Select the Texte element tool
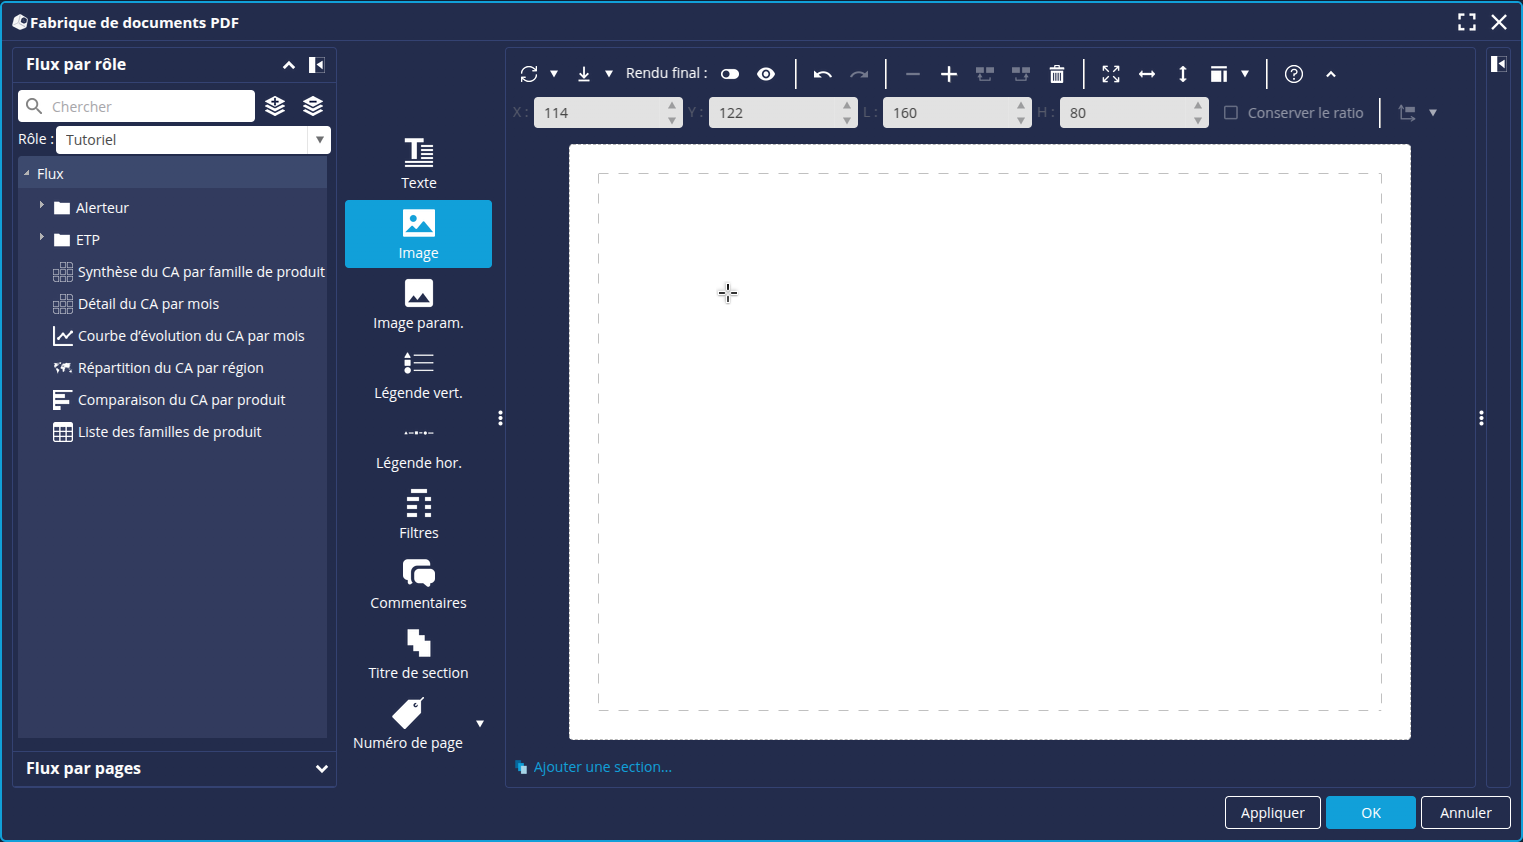The width and height of the screenshot is (1523, 842). pos(418,163)
